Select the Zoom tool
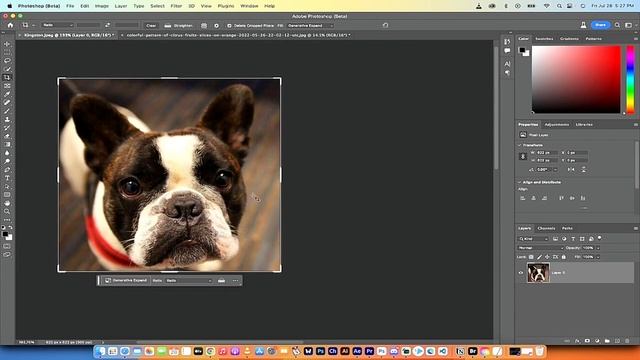Image resolution: width=640 pixels, height=360 pixels. [x=7, y=211]
